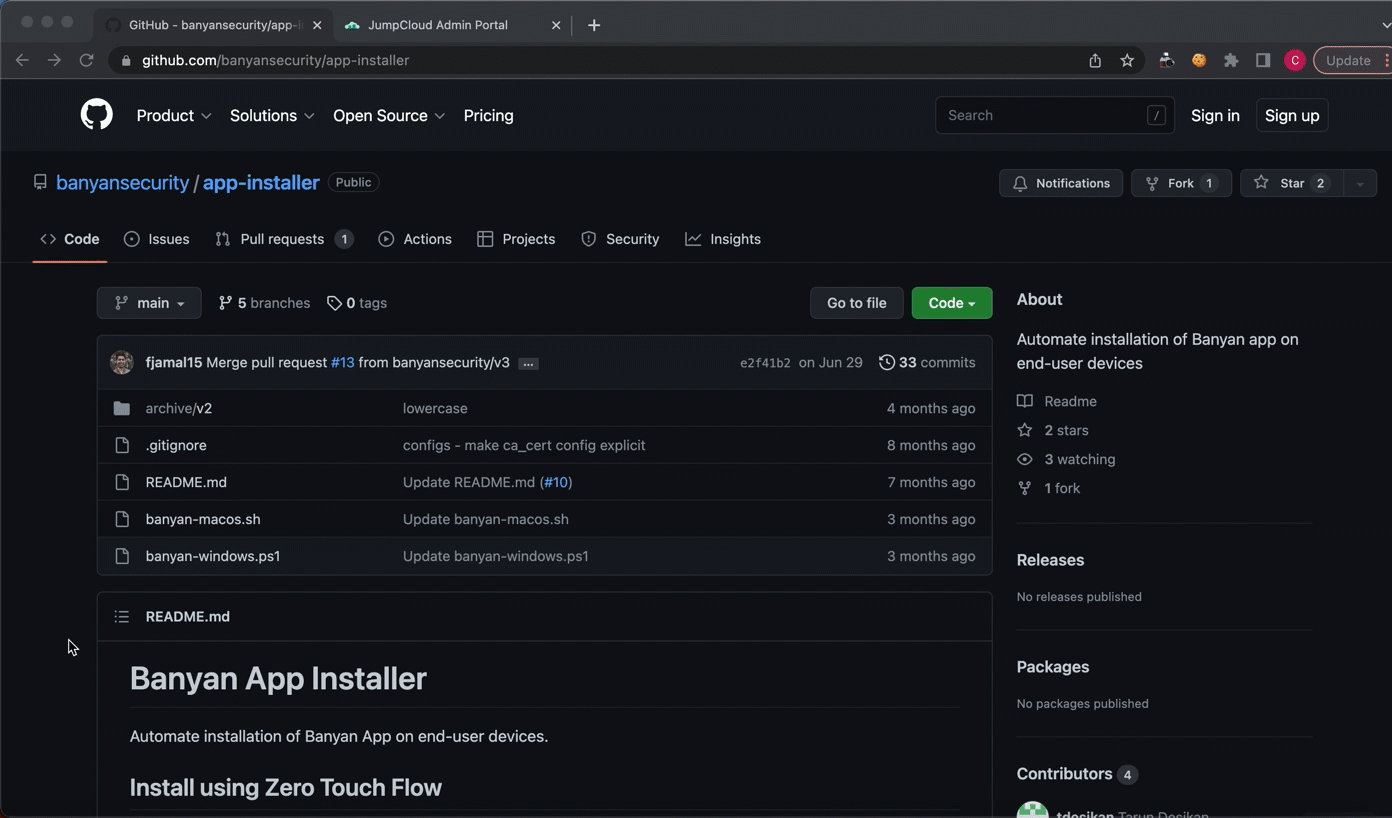Open the JumpCloud Admin Portal tab
The height and width of the screenshot is (818, 1392).
437,25
